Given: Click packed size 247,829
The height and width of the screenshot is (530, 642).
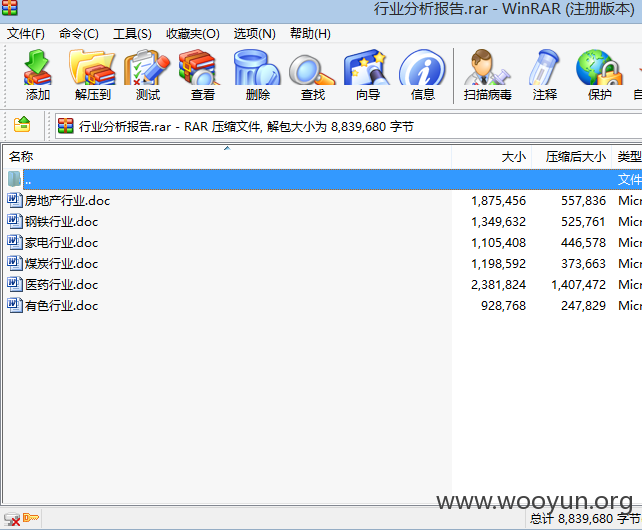Looking at the screenshot, I should point(583,306).
